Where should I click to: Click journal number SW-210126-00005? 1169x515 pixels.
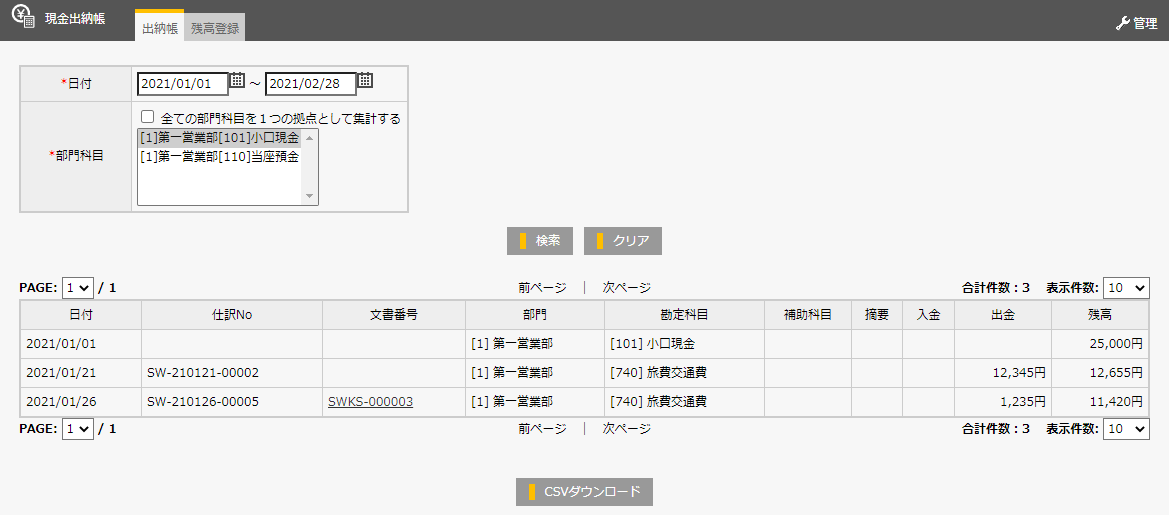[203, 402]
